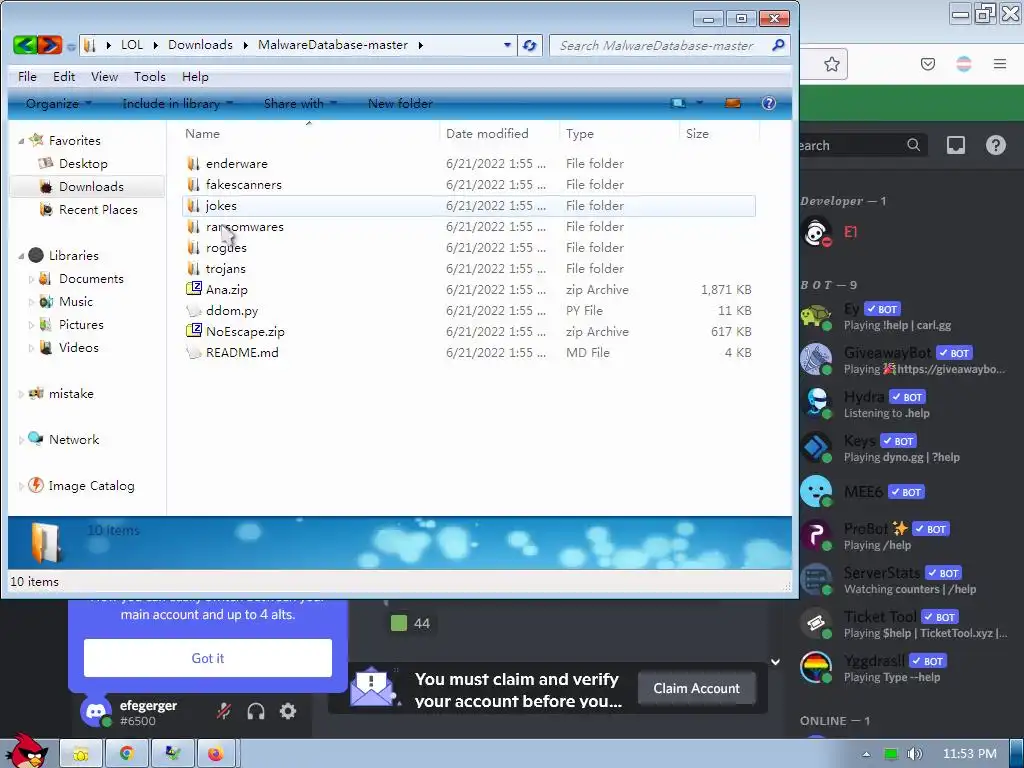
Task: Expand the Music library node
Action: (x=31, y=302)
